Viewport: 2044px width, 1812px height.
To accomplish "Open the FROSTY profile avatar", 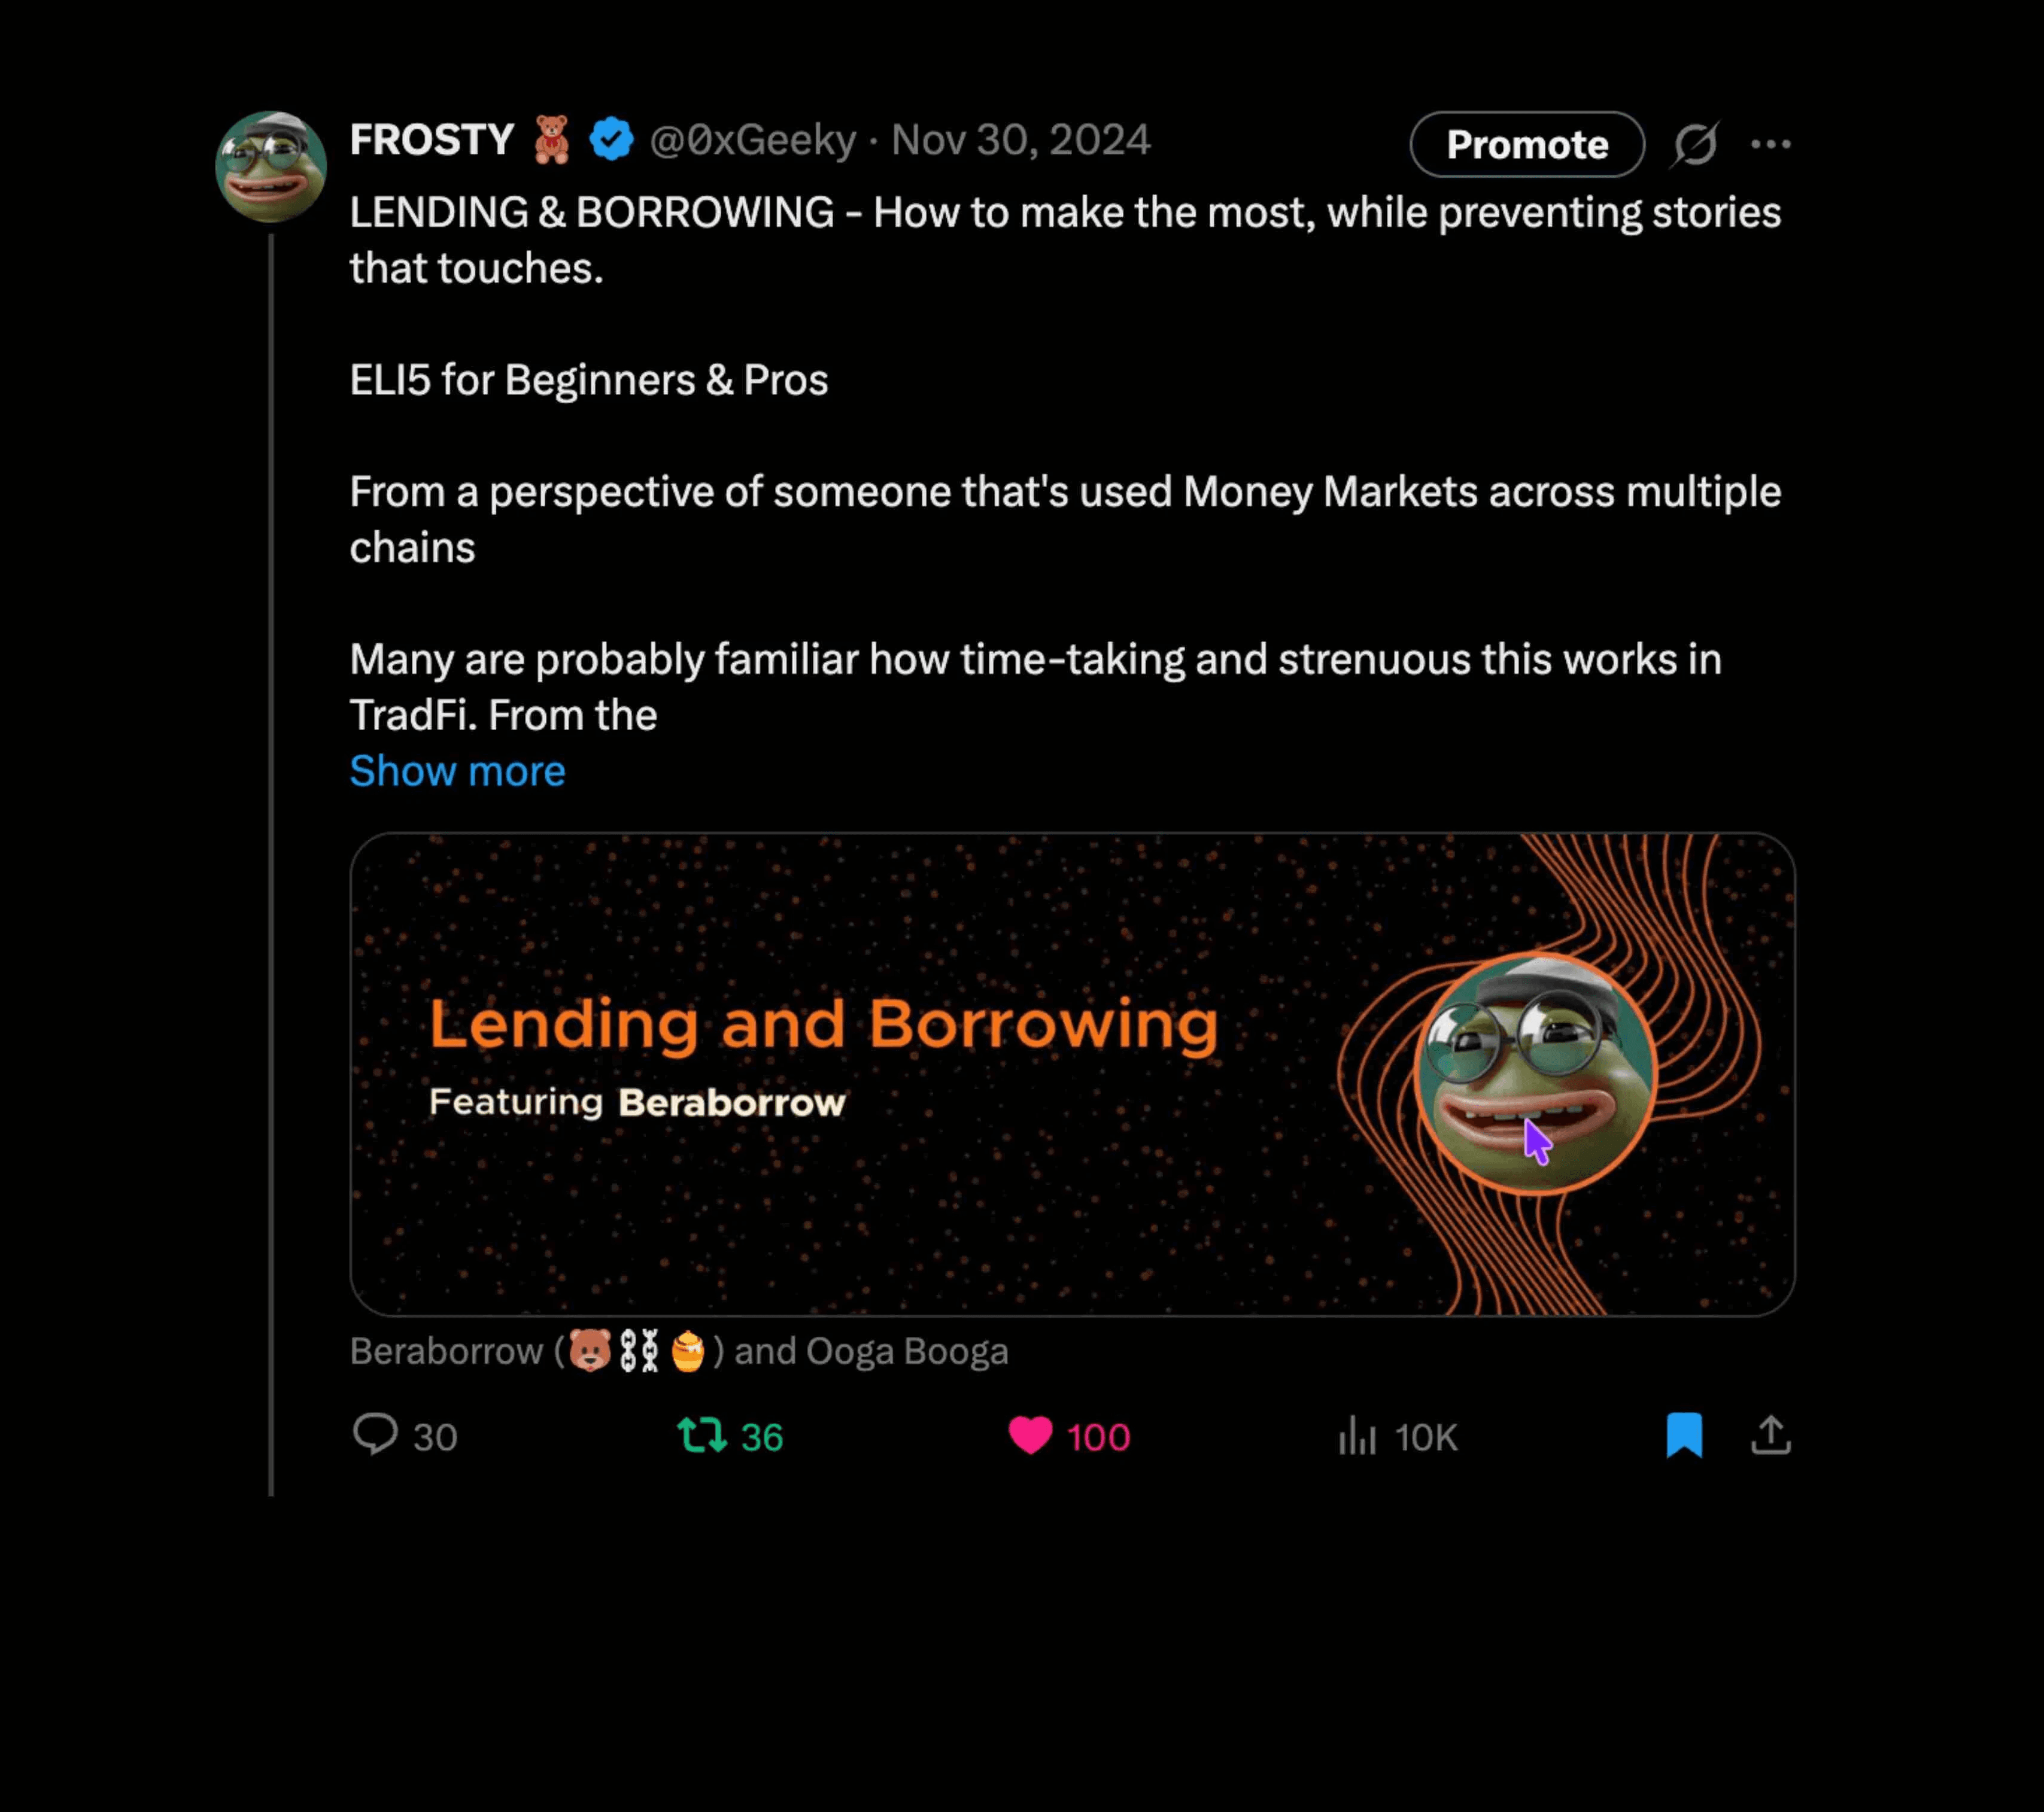I will tap(271, 166).
